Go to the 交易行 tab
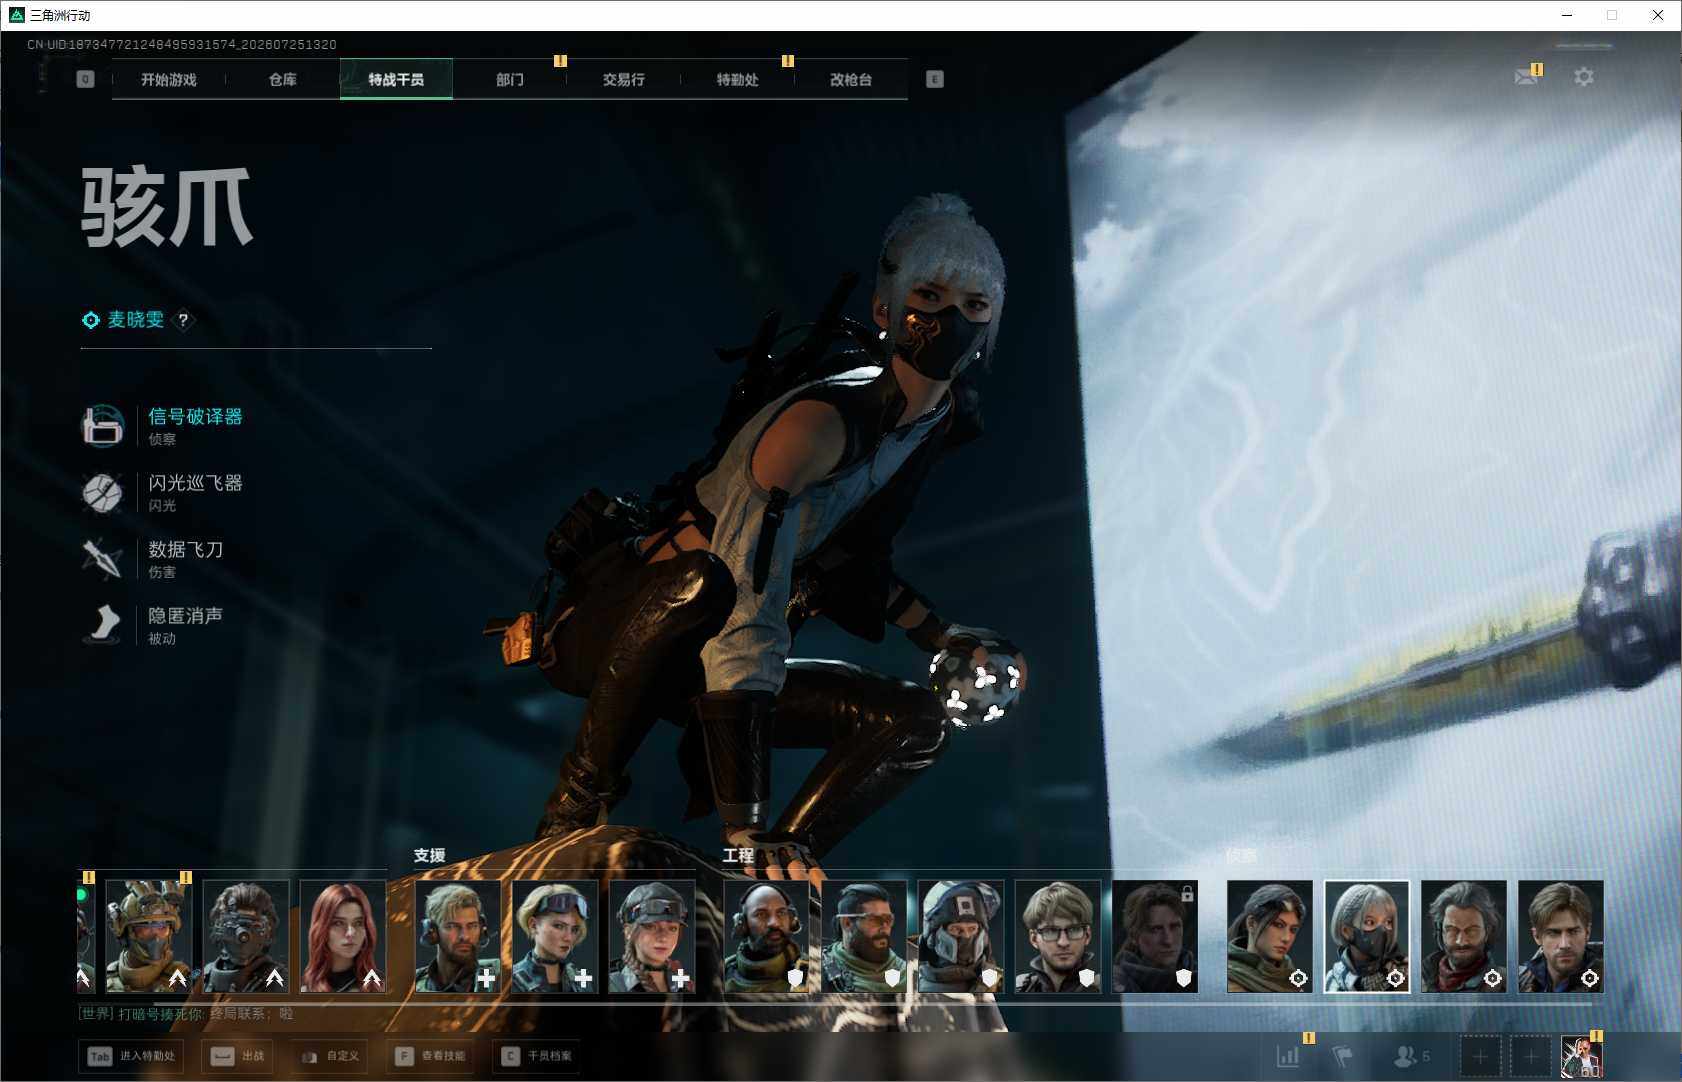Screen dimensions: 1682x1082 (x=624, y=80)
